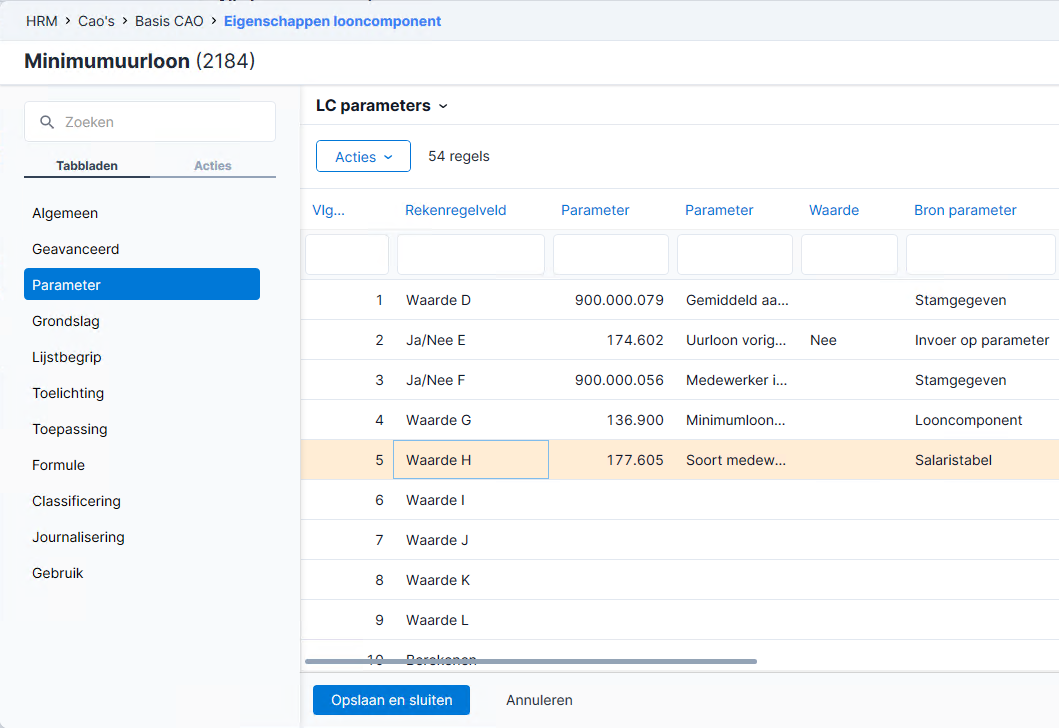The width and height of the screenshot is (1059, 728).
Task: Click the Zoeken search field
Action: coord(150,122)
